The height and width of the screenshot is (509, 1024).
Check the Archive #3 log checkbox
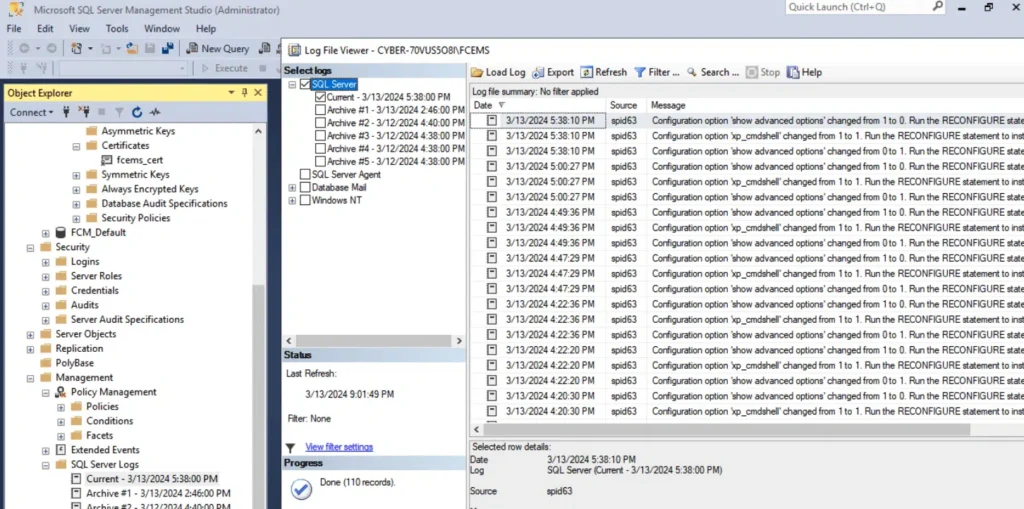pos(320,135)
